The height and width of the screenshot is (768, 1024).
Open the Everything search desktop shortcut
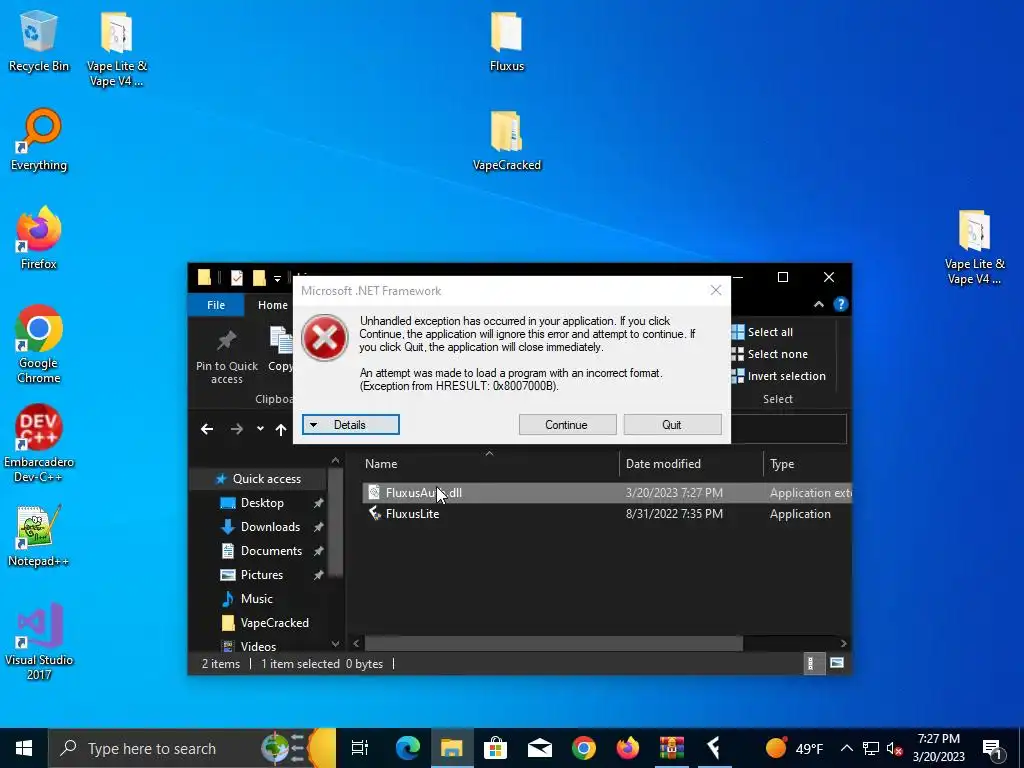(x=39, y=140)
